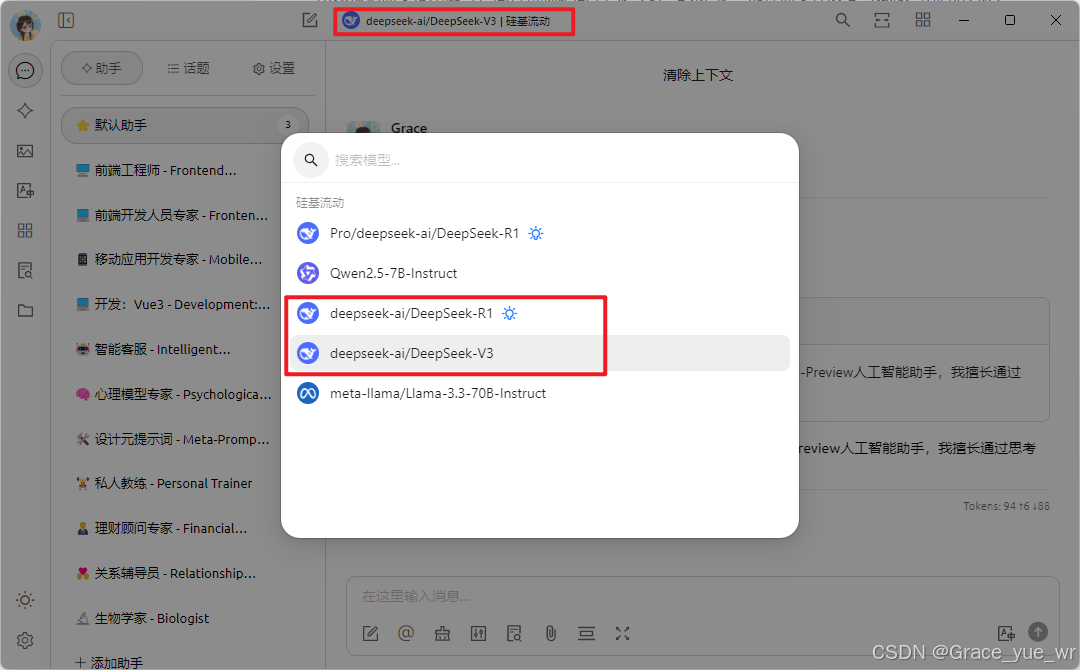
Task: Attach a file with the paperclip icon
Action: coord(550,634)
